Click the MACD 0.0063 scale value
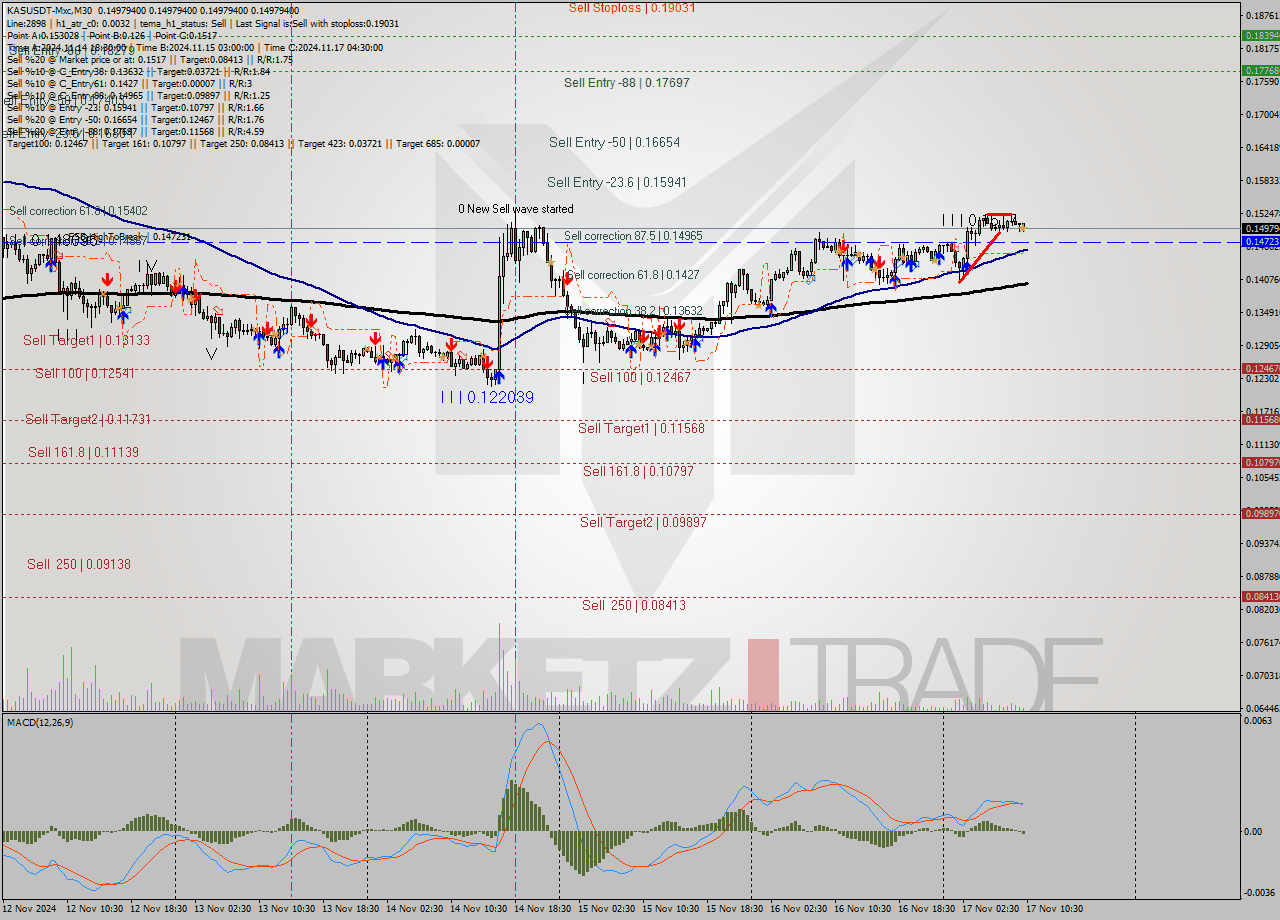The image size is (1280, 920). tap(1257, 720)
